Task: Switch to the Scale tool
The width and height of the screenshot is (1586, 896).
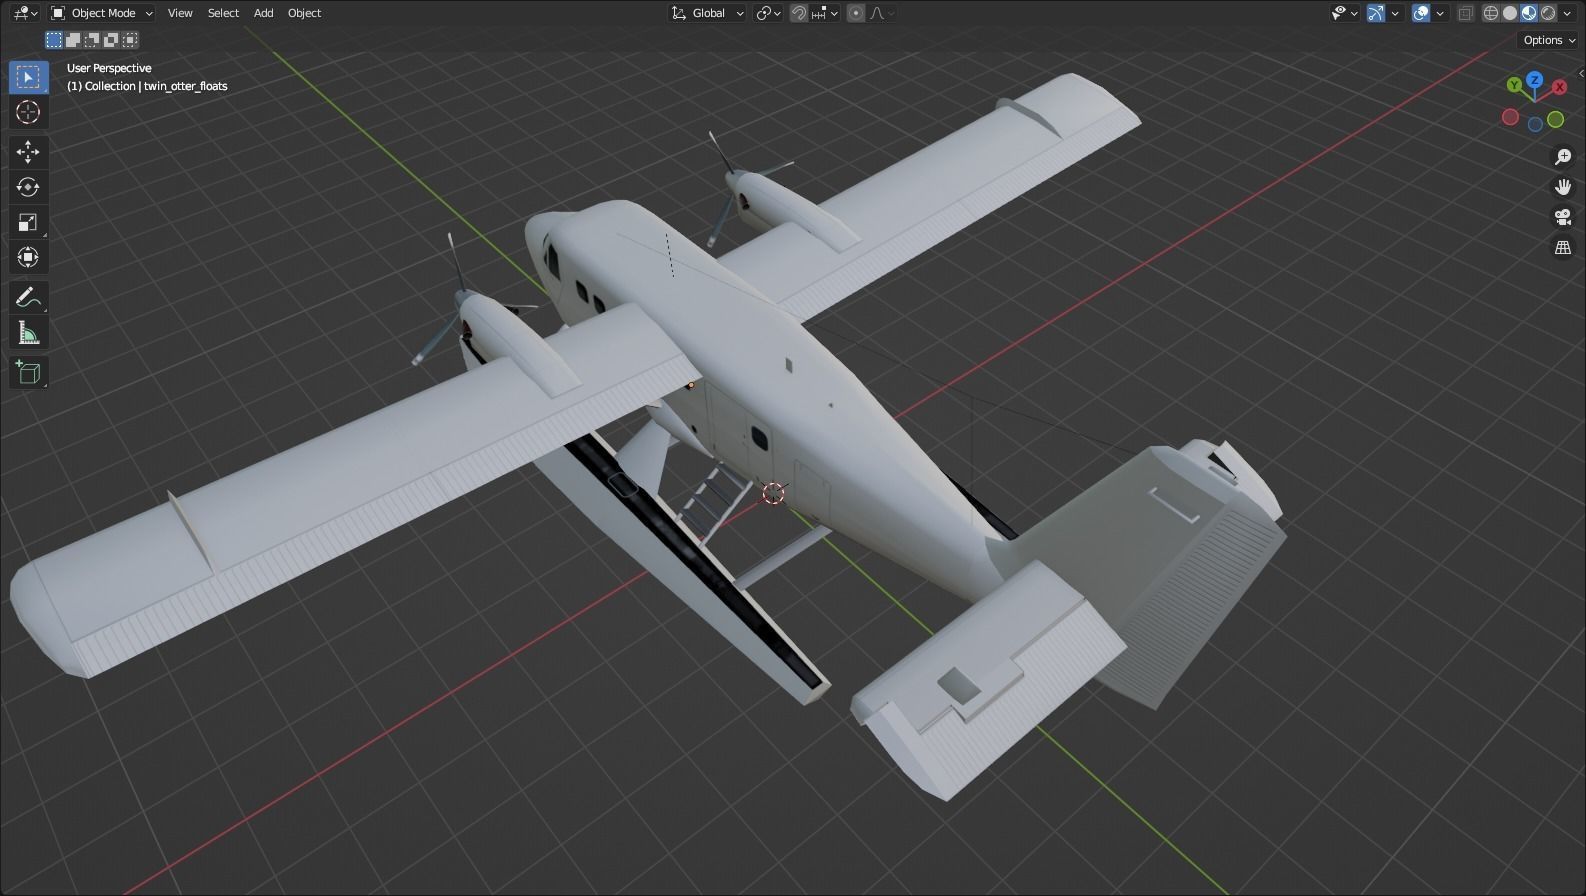Action: coord(28,222)
